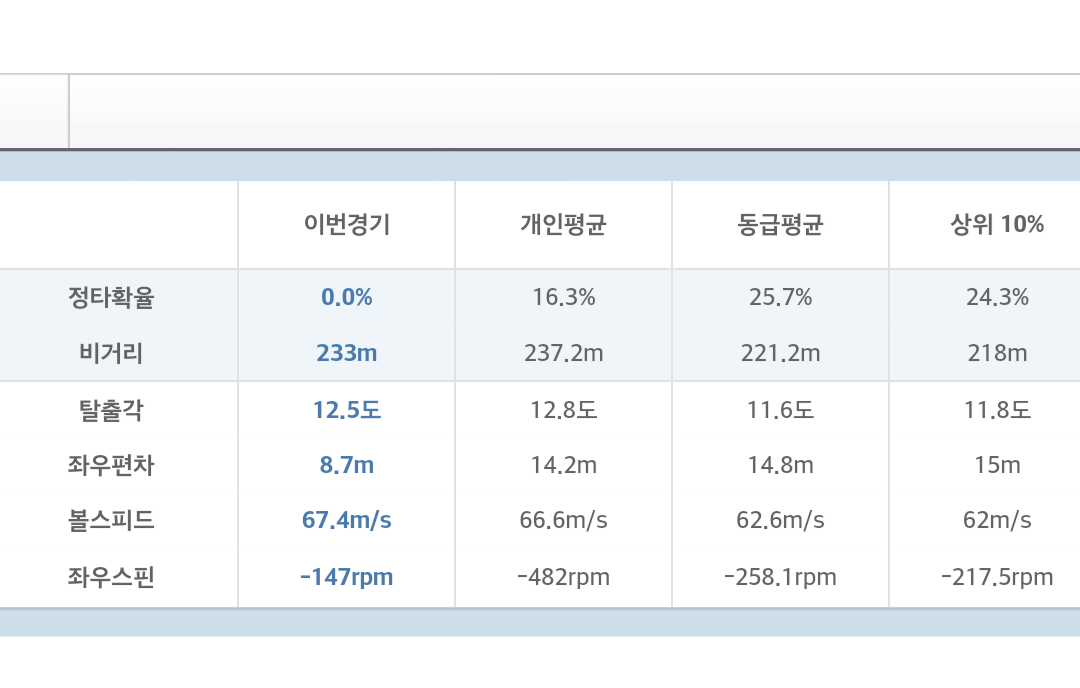Screen dimensions: 1080x688
Task: Select the 좌우편차 row label
Action: (111, 465)
